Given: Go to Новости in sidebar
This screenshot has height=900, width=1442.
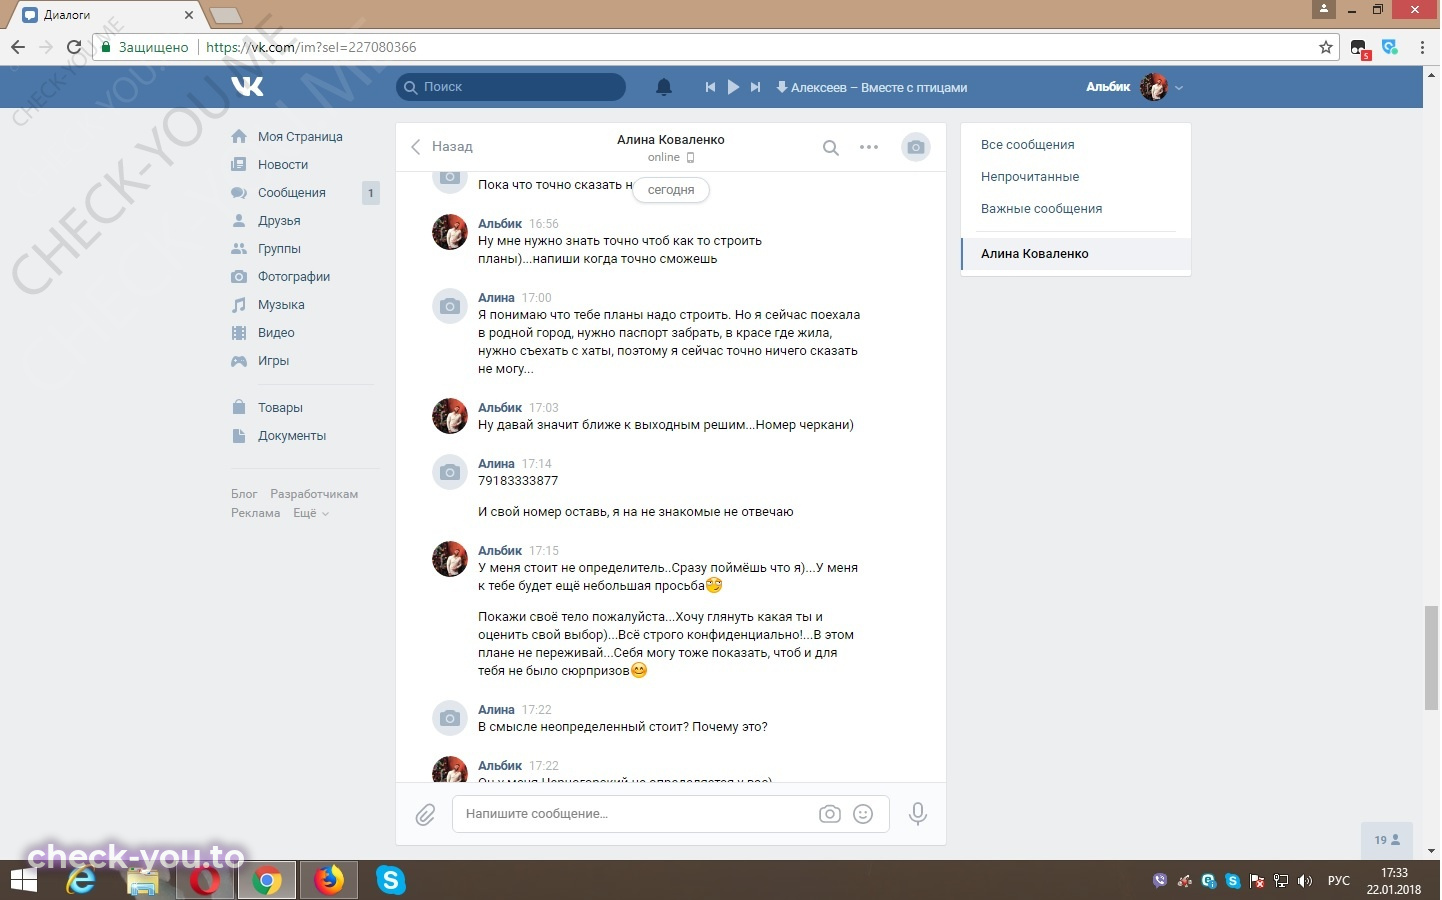Looking at the screenshot, I should [283, 165].
